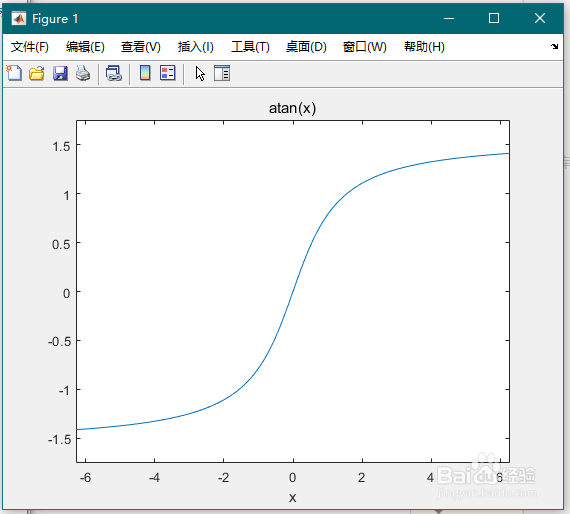Open the 插入(I) menu
570x514 pixels.
(196, 47)
